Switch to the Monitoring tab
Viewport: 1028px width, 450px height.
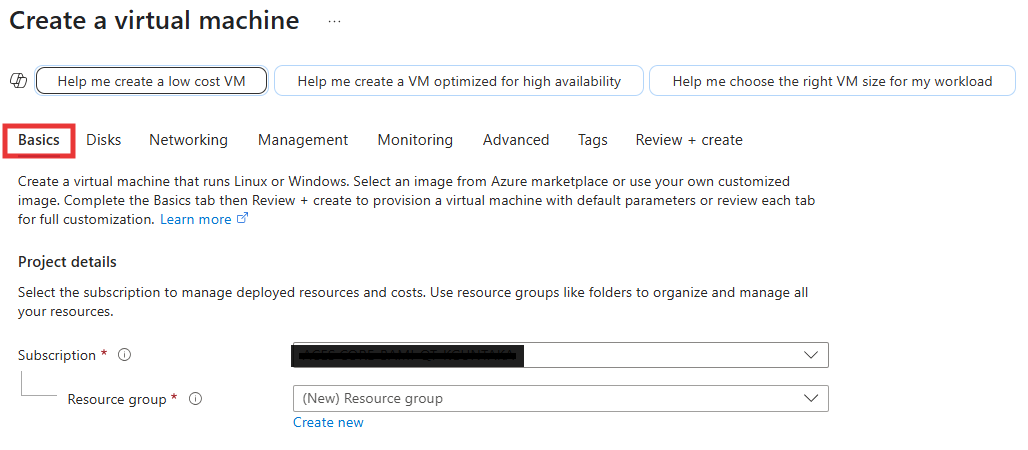click(415, 140)
